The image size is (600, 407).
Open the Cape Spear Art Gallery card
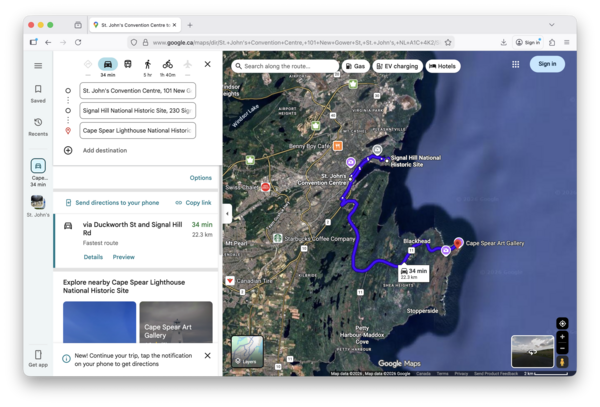pyautogui.click(x=176, y=322)
